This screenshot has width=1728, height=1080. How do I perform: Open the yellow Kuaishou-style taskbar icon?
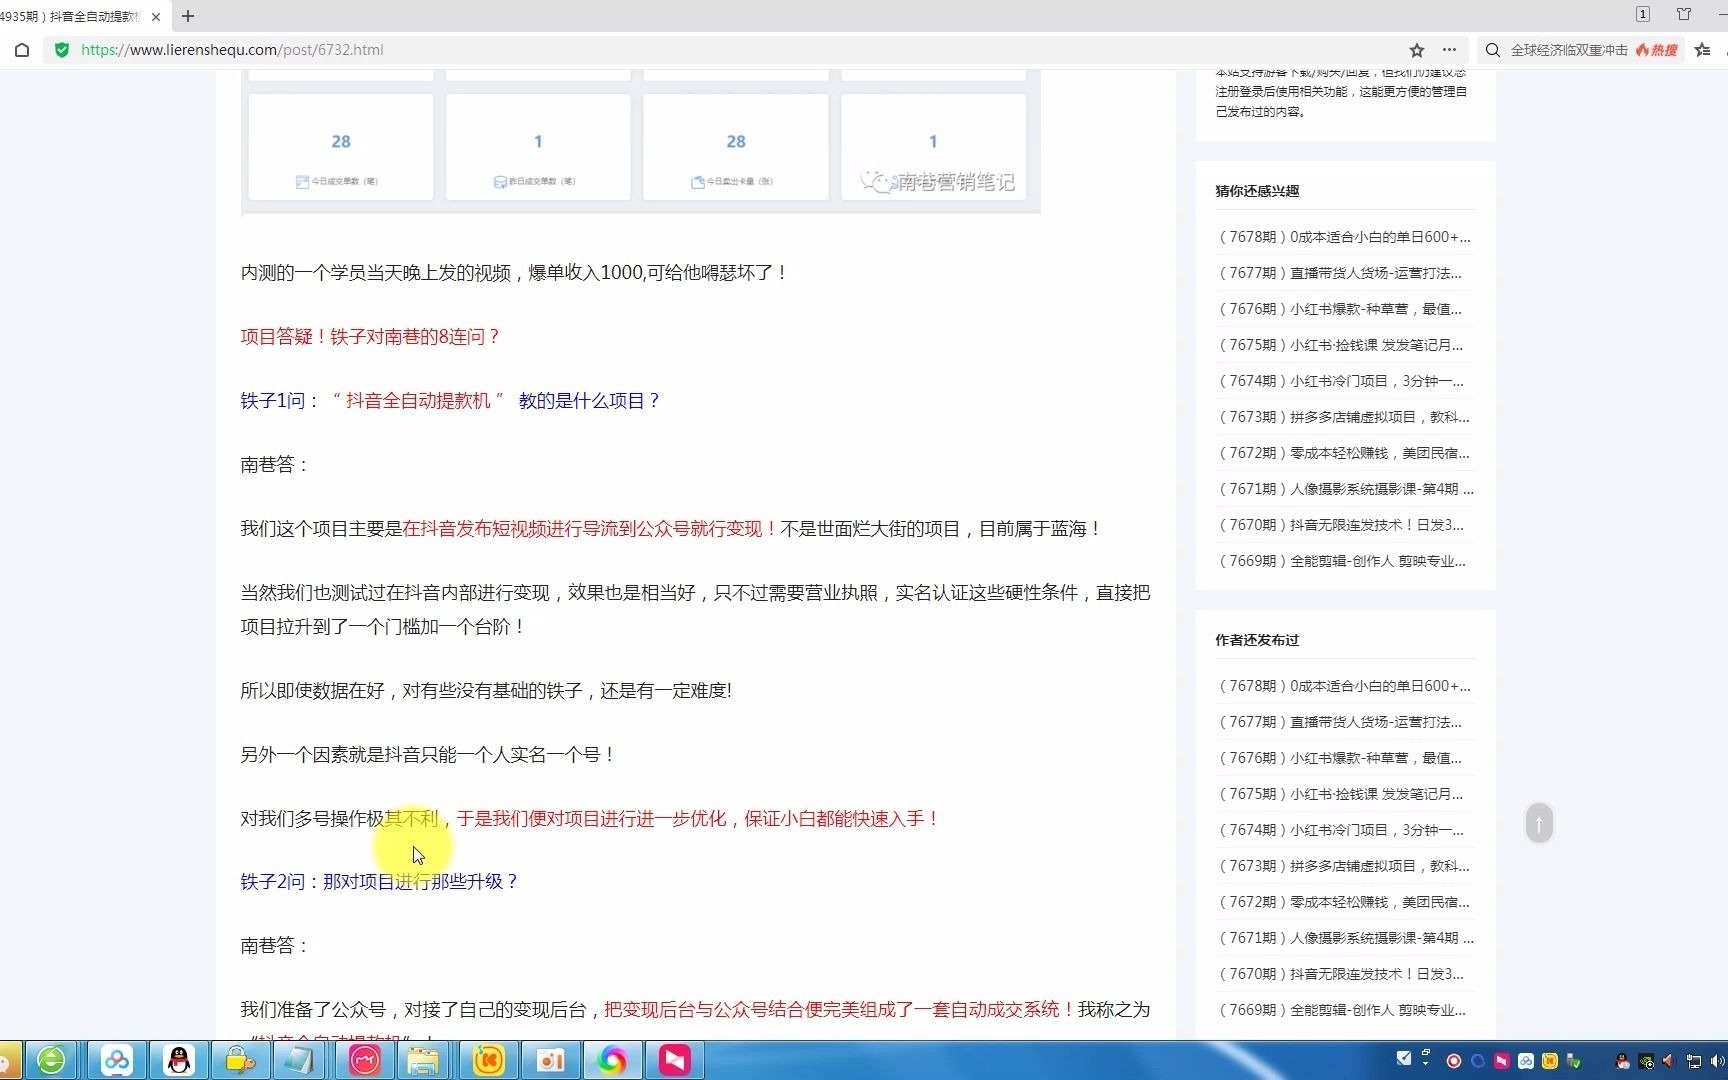tap(488, 1060)
